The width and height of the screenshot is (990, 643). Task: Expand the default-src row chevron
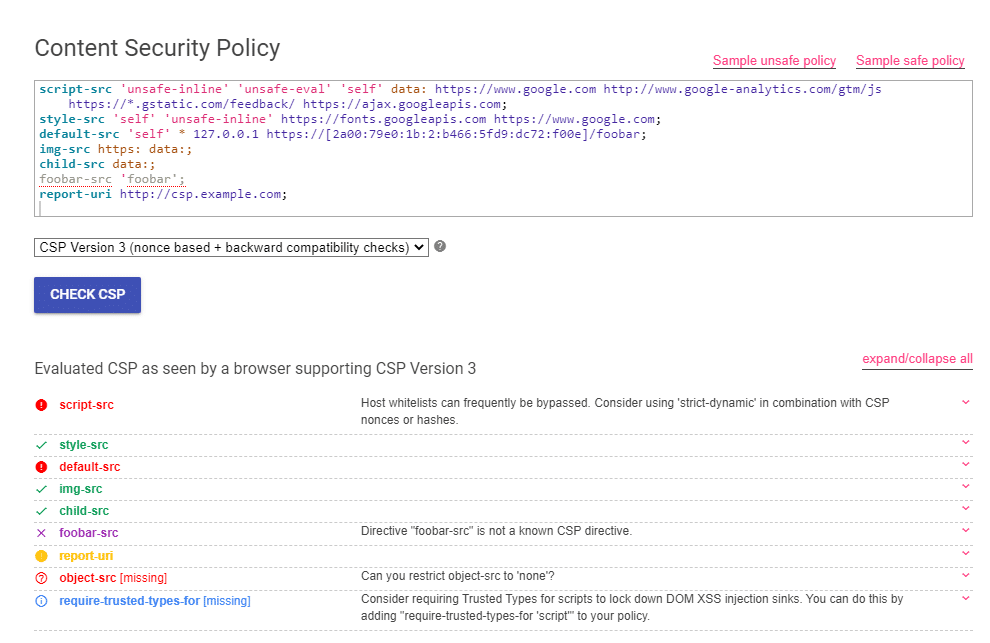coord(965,464)
